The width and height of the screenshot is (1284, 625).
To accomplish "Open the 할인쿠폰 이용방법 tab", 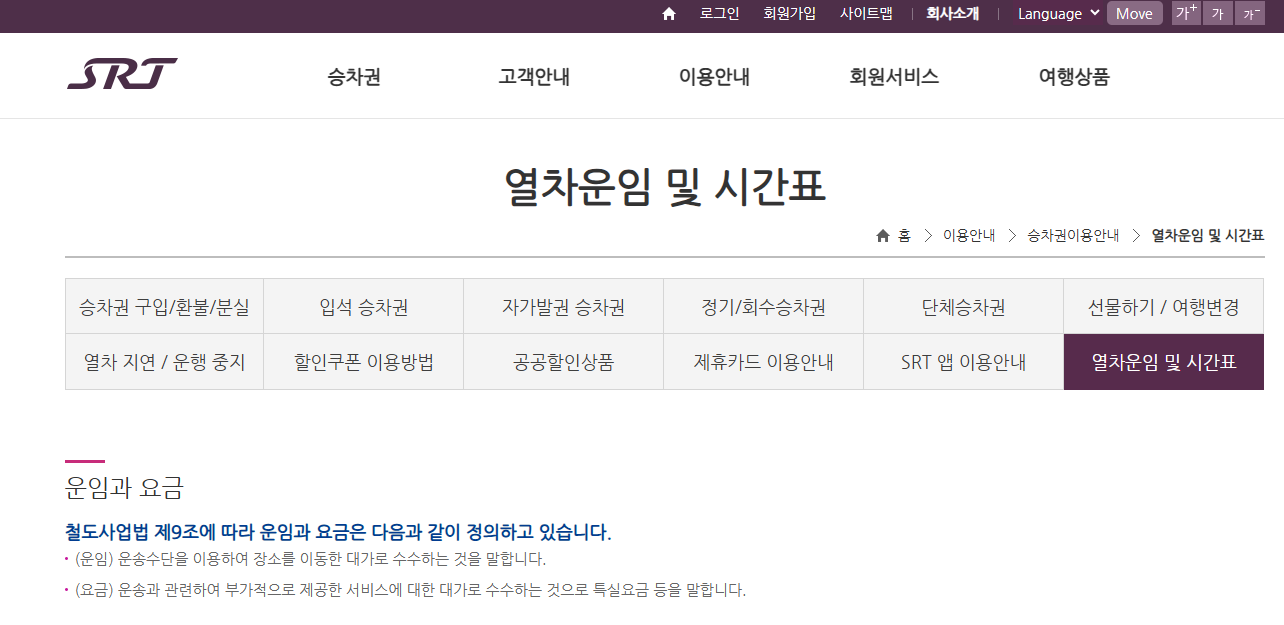I will point(363,361).
